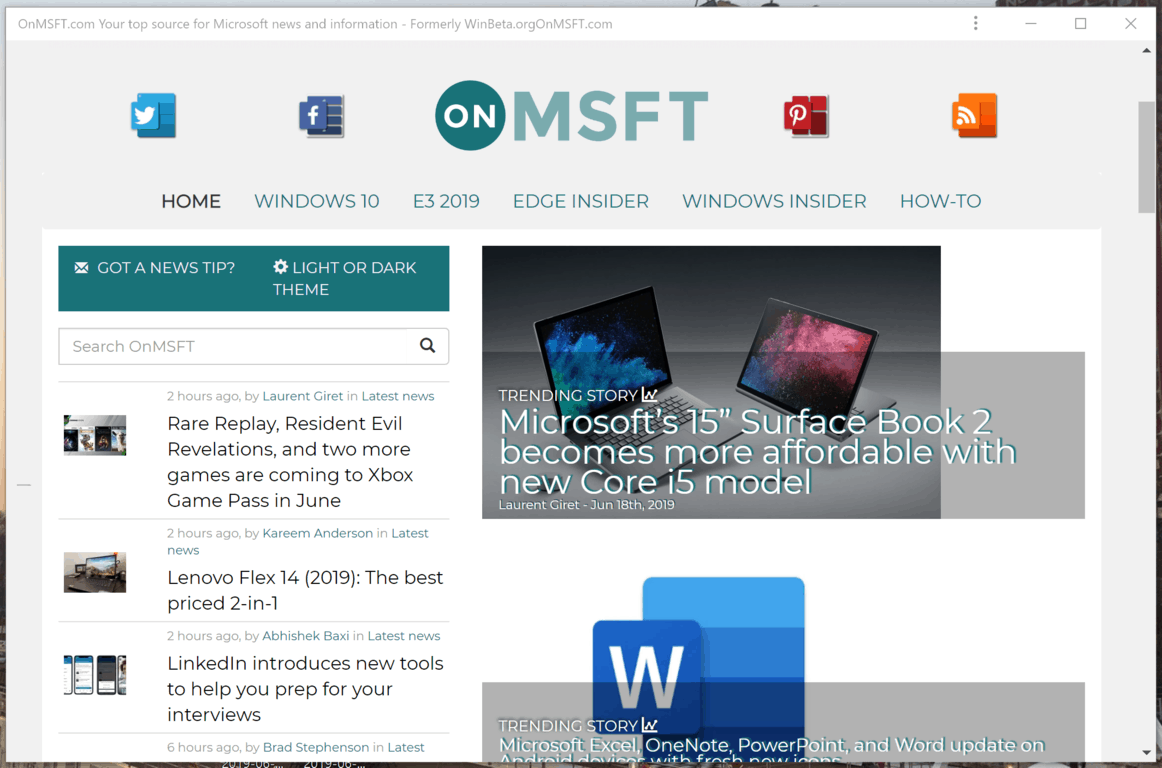
Task: Click the page's vertical scrollbar thumb
Action: tap(1146, 157)
